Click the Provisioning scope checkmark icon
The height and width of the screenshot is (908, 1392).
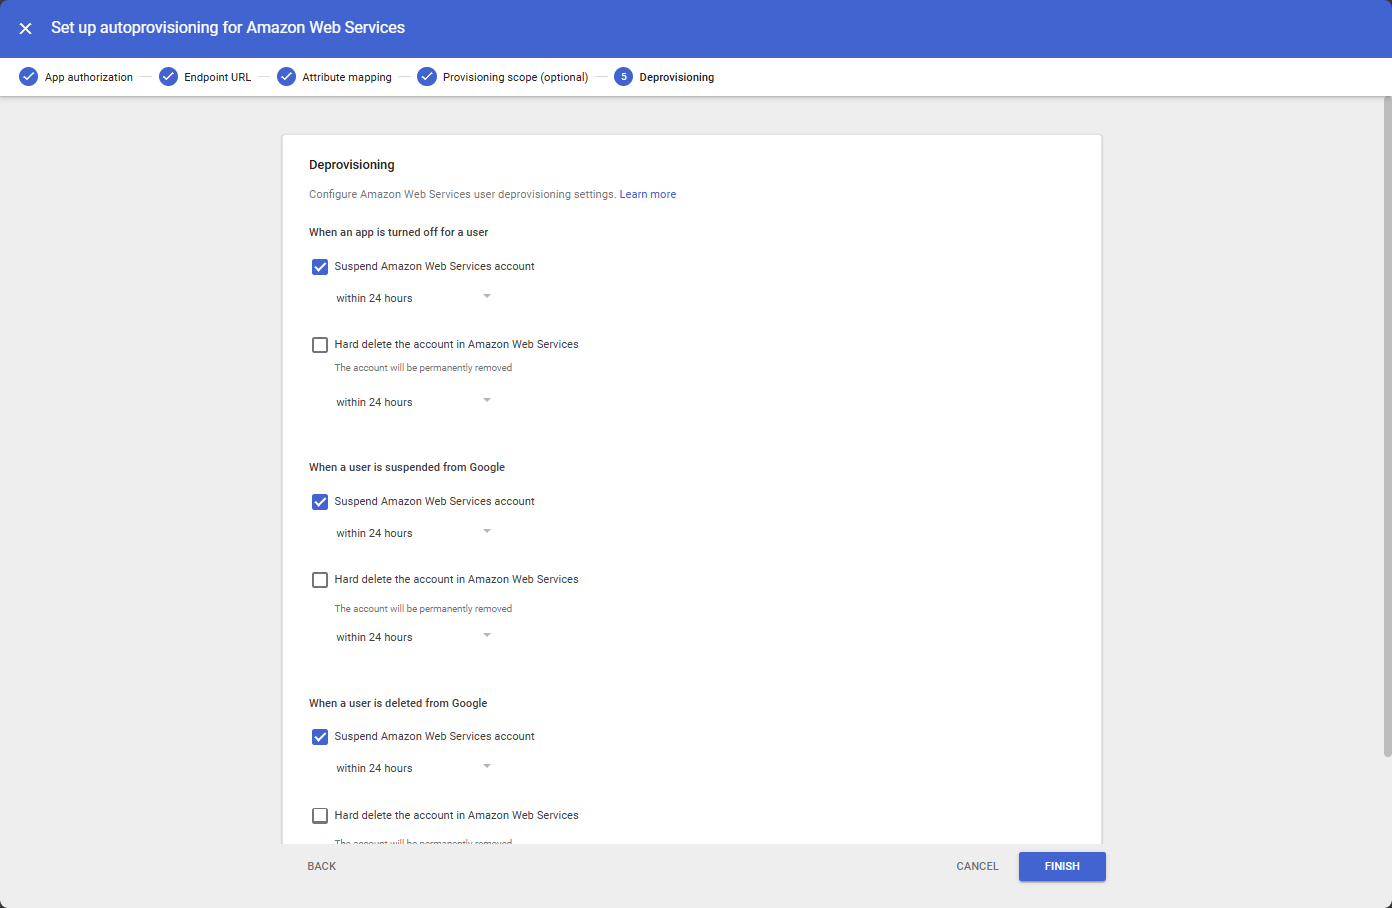(427, 77)
